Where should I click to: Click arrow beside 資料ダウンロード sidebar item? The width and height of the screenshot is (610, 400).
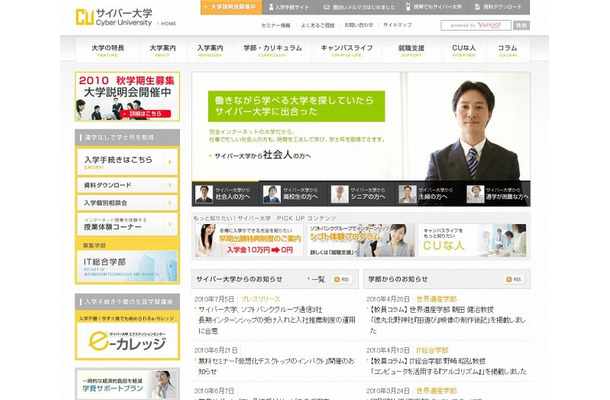click(170, 185)
